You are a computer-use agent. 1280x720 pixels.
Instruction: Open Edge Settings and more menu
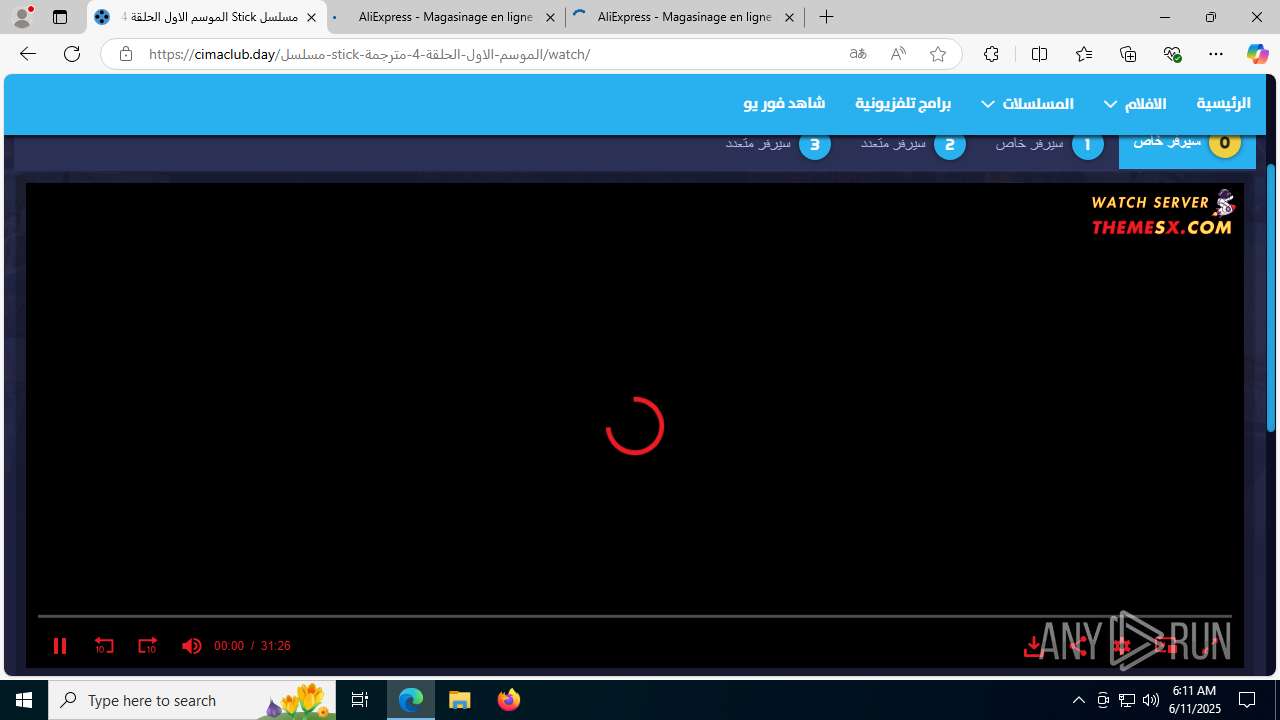point(1216,54)
